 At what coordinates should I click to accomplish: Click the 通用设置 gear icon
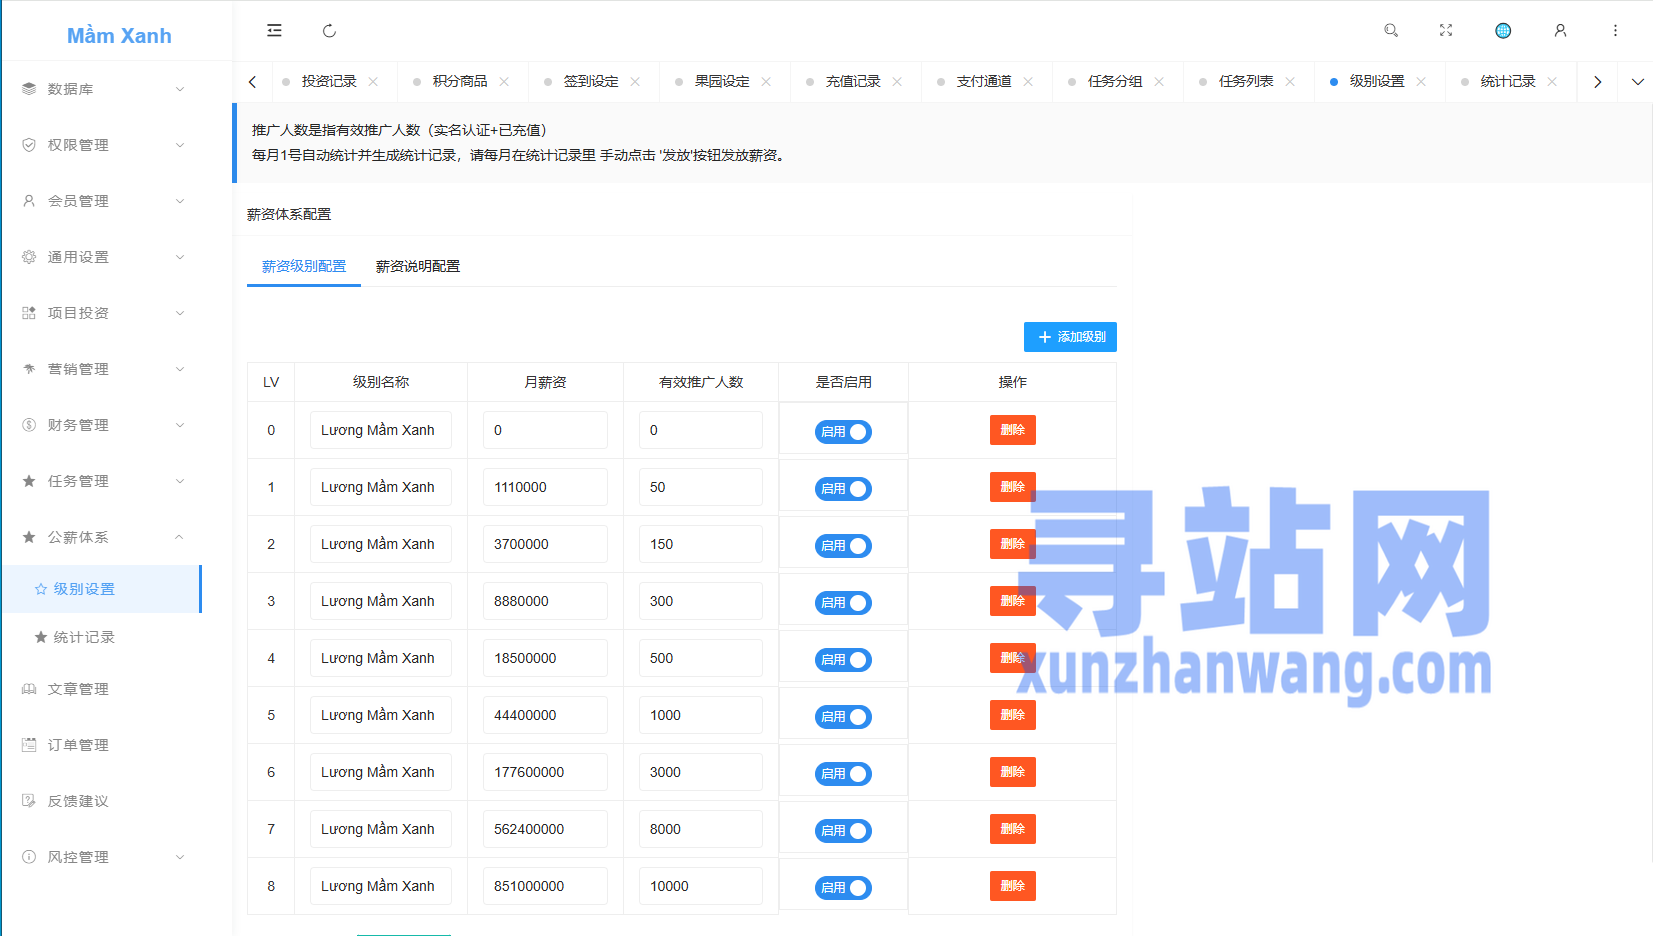click(29, 257)
